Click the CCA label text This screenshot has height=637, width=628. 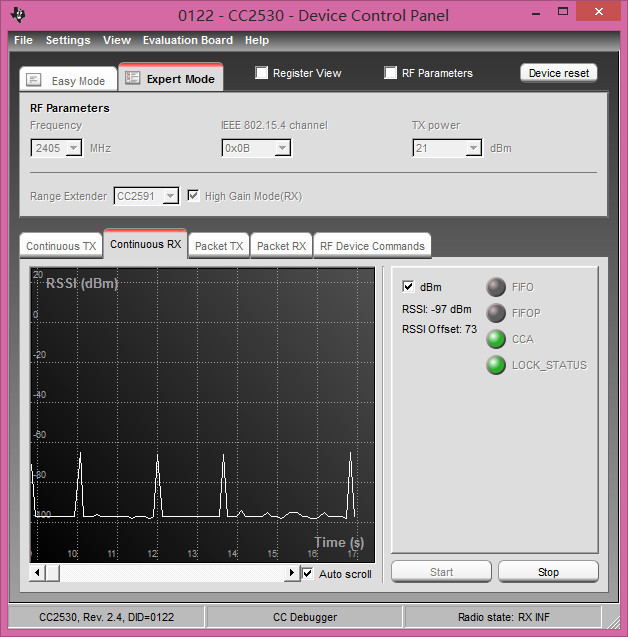coord(522,339)
